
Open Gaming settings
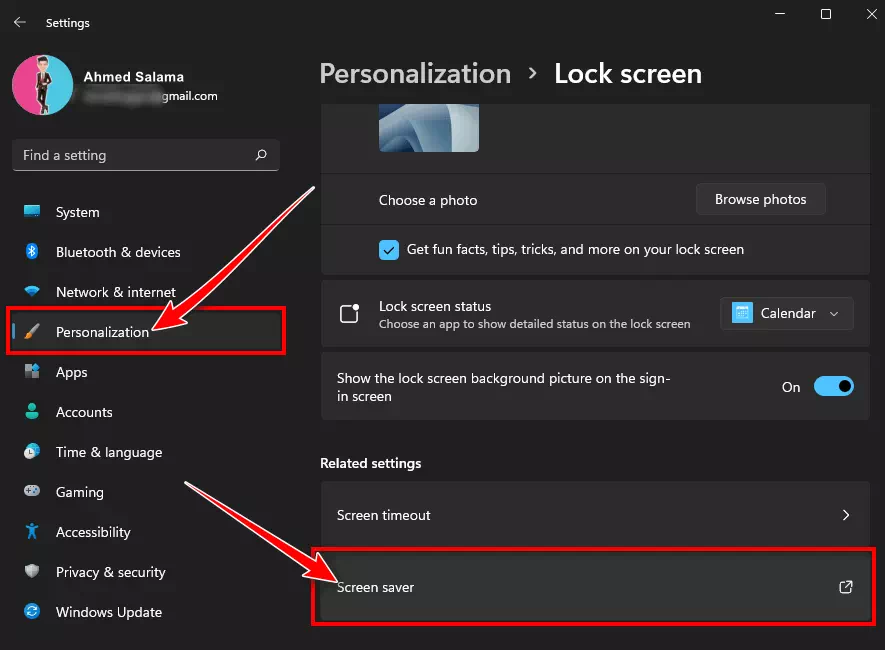click(146, 492)
